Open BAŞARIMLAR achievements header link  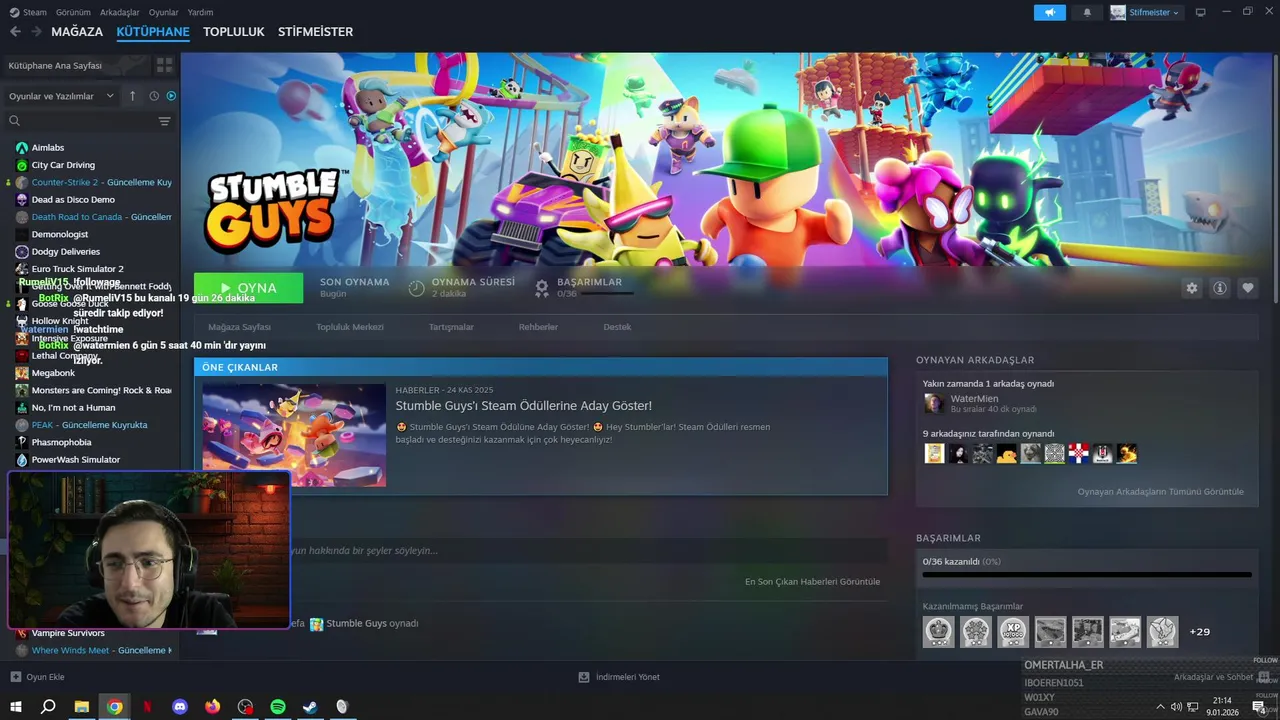589,282
